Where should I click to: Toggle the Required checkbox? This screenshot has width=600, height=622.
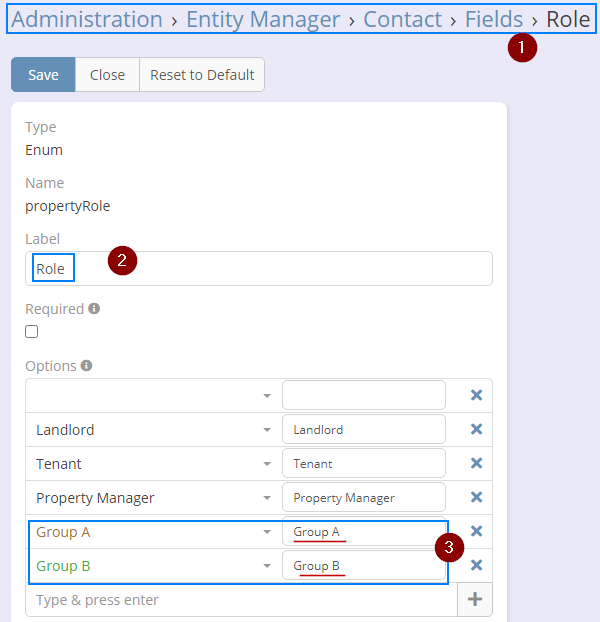(32, 332)
